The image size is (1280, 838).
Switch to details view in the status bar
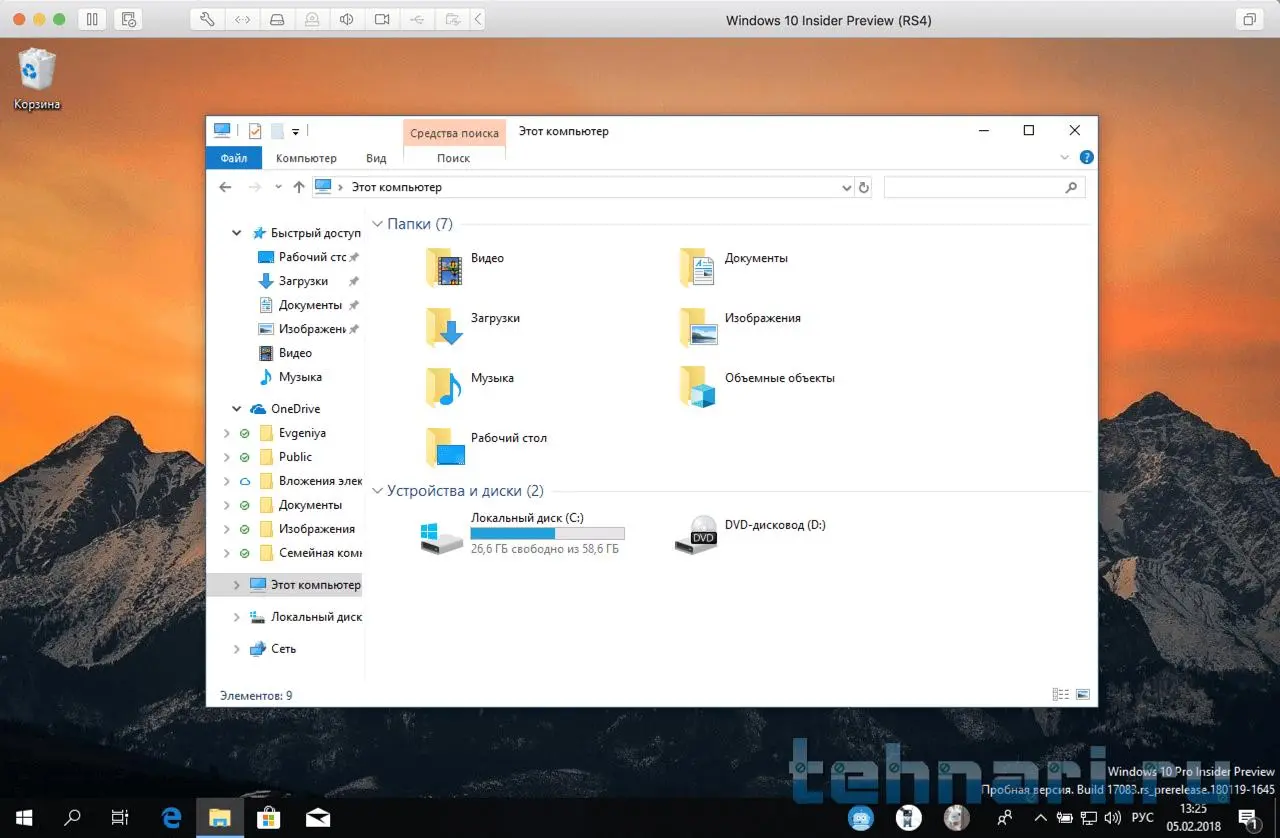[x=1060, y=695]
